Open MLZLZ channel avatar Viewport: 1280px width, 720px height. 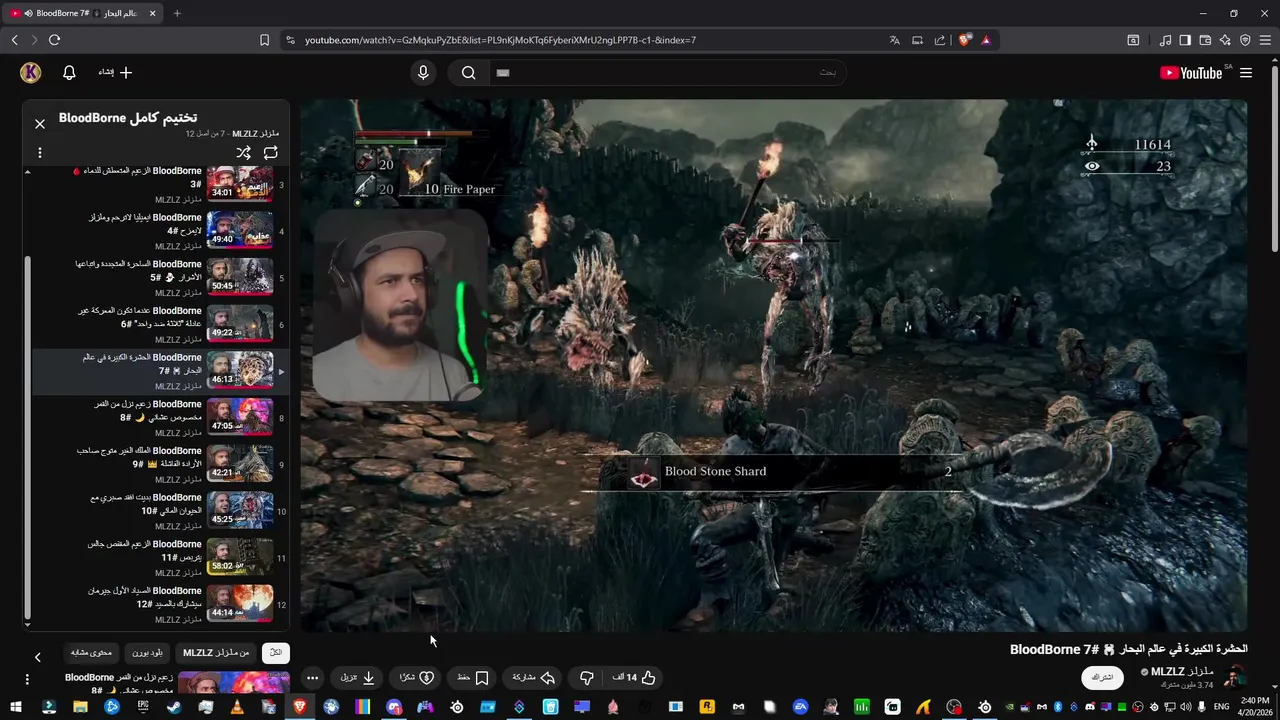(x=1235, y=677)
